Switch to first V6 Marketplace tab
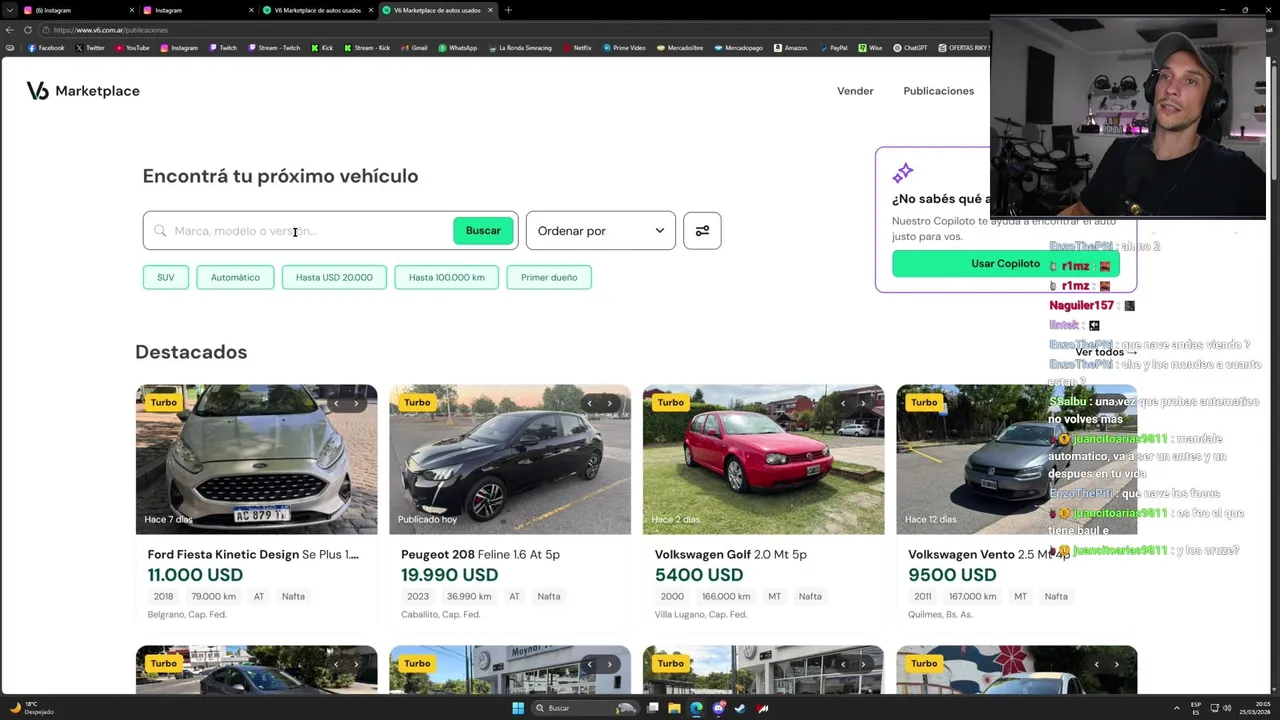 tap(316, 10)
